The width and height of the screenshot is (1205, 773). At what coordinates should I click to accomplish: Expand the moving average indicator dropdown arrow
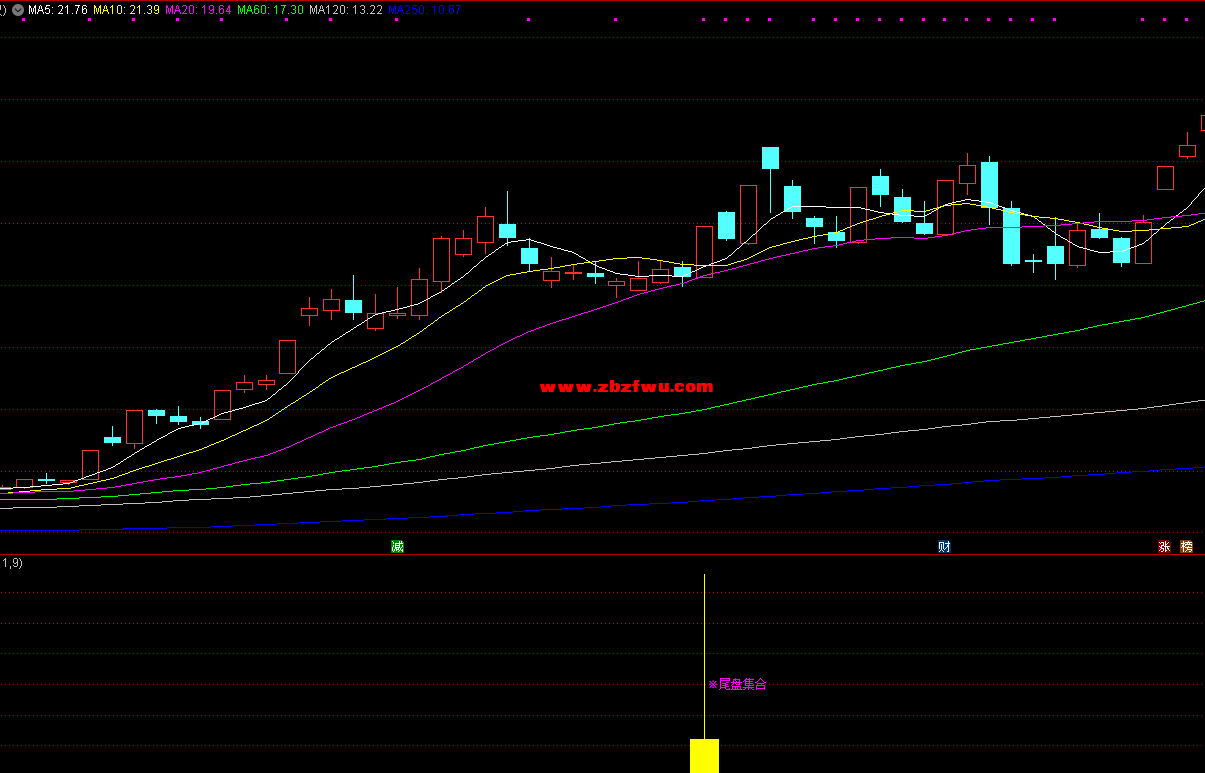tap(17, 9)
